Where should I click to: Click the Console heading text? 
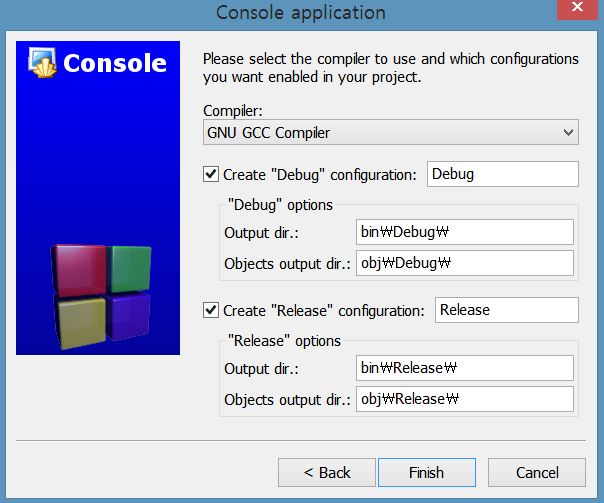[x=115, y=63]
